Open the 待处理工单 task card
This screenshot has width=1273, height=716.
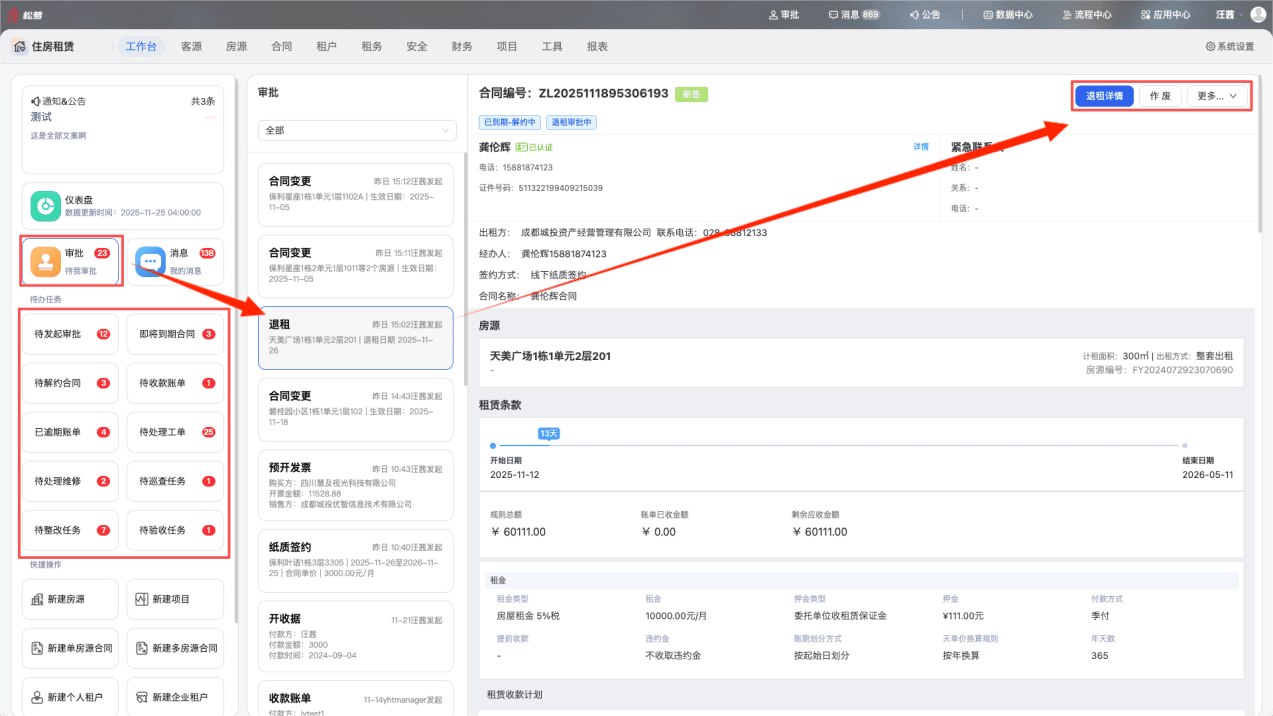[175, 432]
